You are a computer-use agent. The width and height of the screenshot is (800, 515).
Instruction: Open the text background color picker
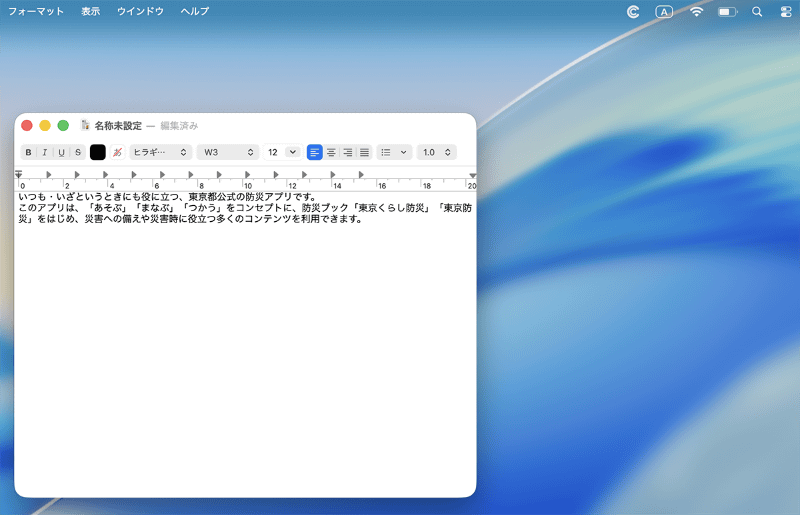point(117,152)
